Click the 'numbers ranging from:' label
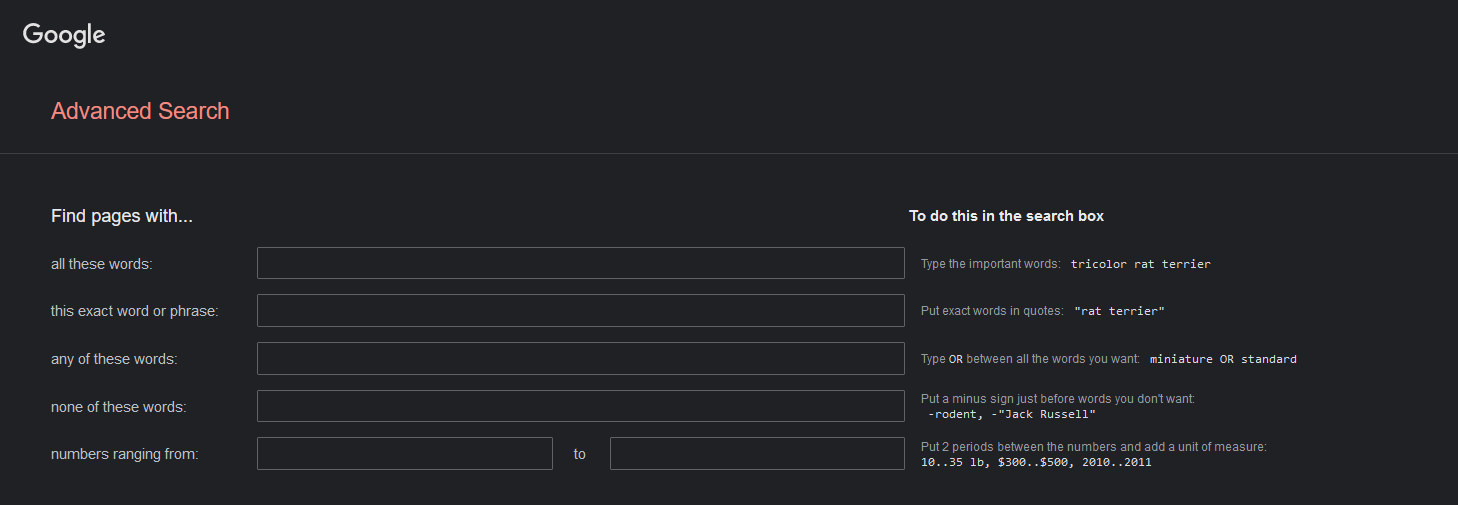The image size is (1458, 505). 125,454
